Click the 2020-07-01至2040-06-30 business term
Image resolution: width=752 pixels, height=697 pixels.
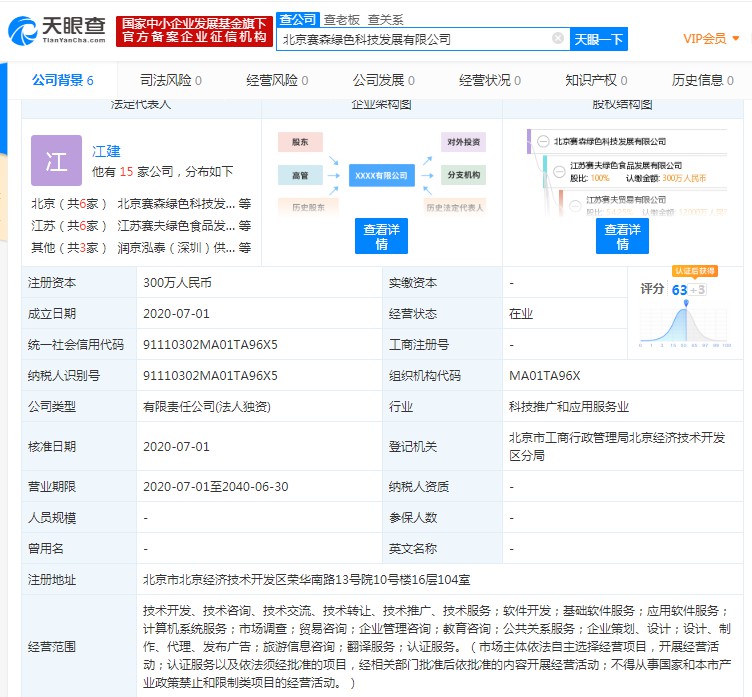tap(216, 486)
